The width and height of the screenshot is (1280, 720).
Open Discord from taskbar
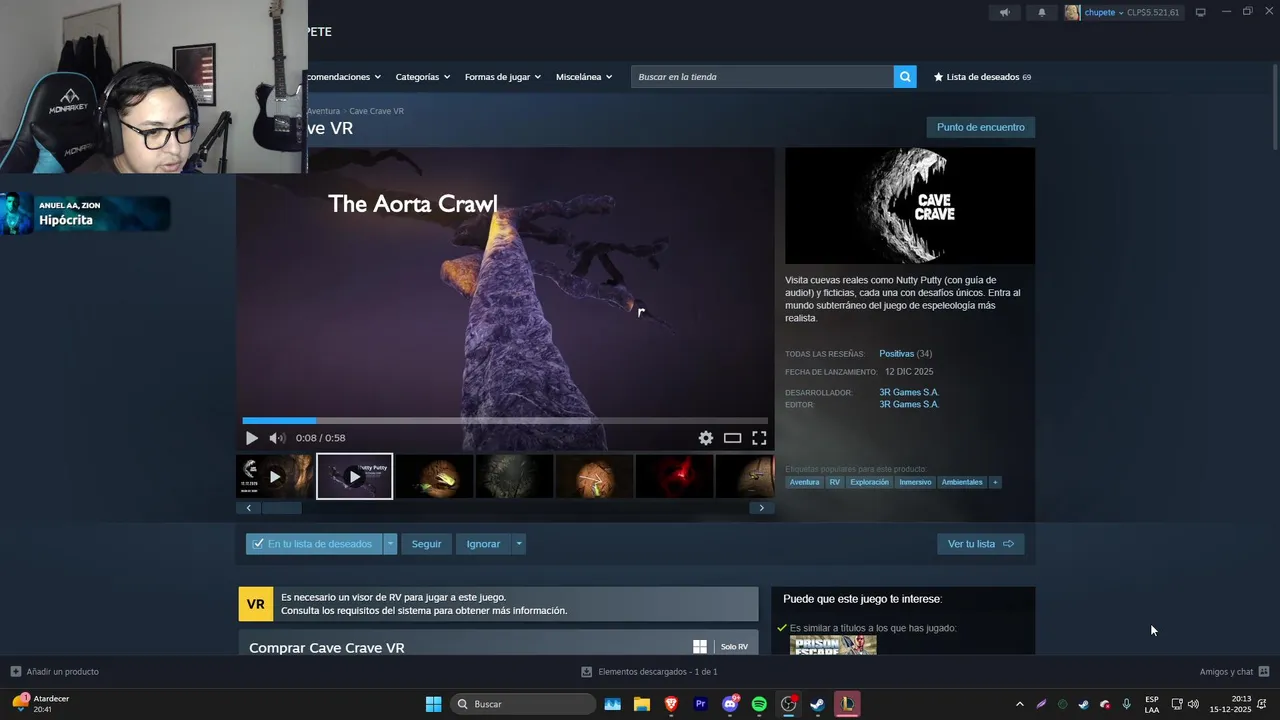click(730, 704)
